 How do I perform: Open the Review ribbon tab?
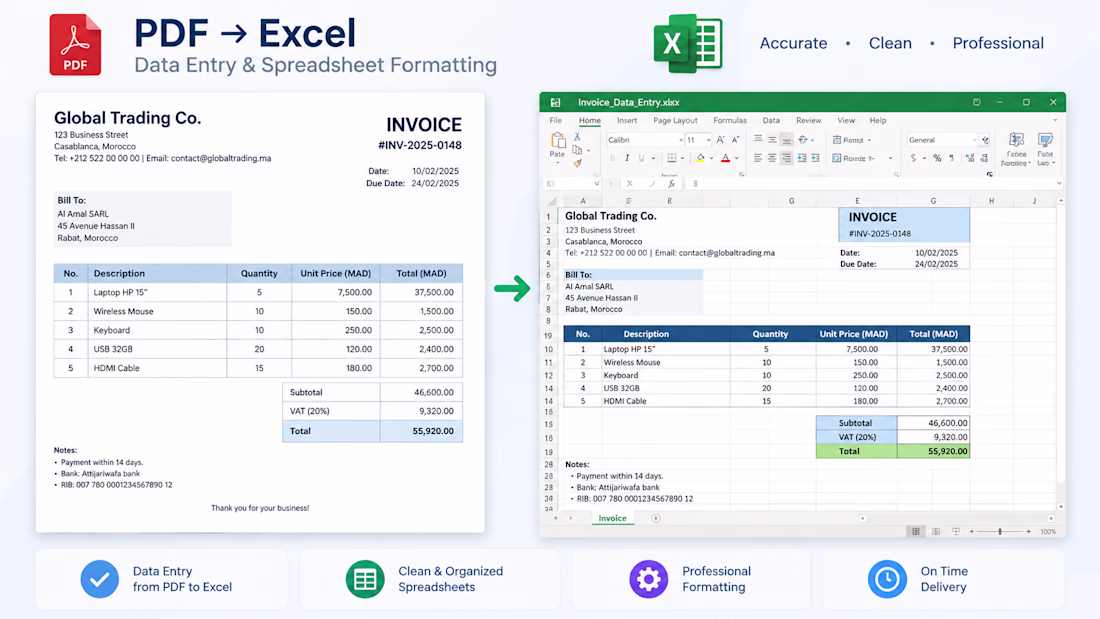[808, 121]
